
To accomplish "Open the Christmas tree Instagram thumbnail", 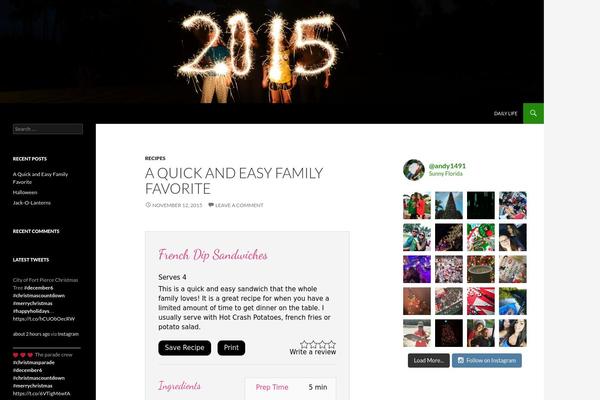I will tap(448, 205).
